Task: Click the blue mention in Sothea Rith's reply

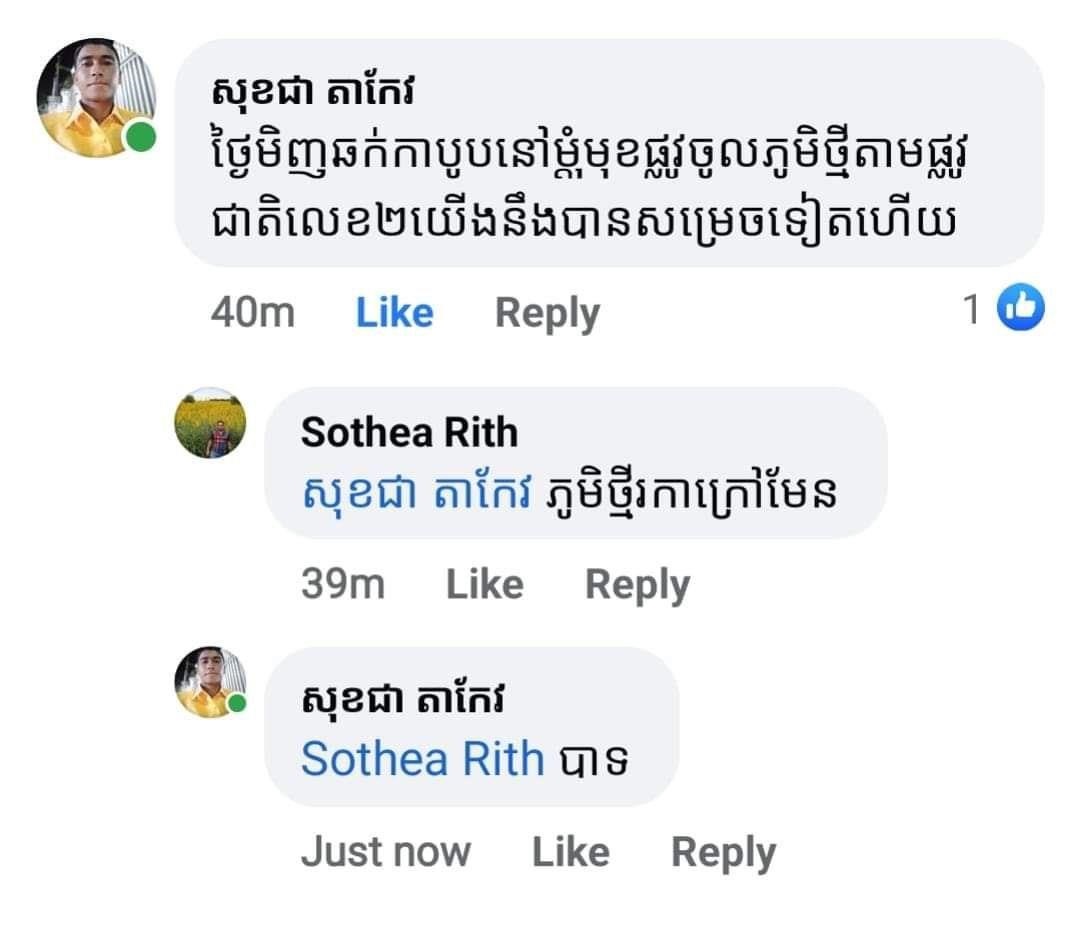Action: click(x=416, y=493)
